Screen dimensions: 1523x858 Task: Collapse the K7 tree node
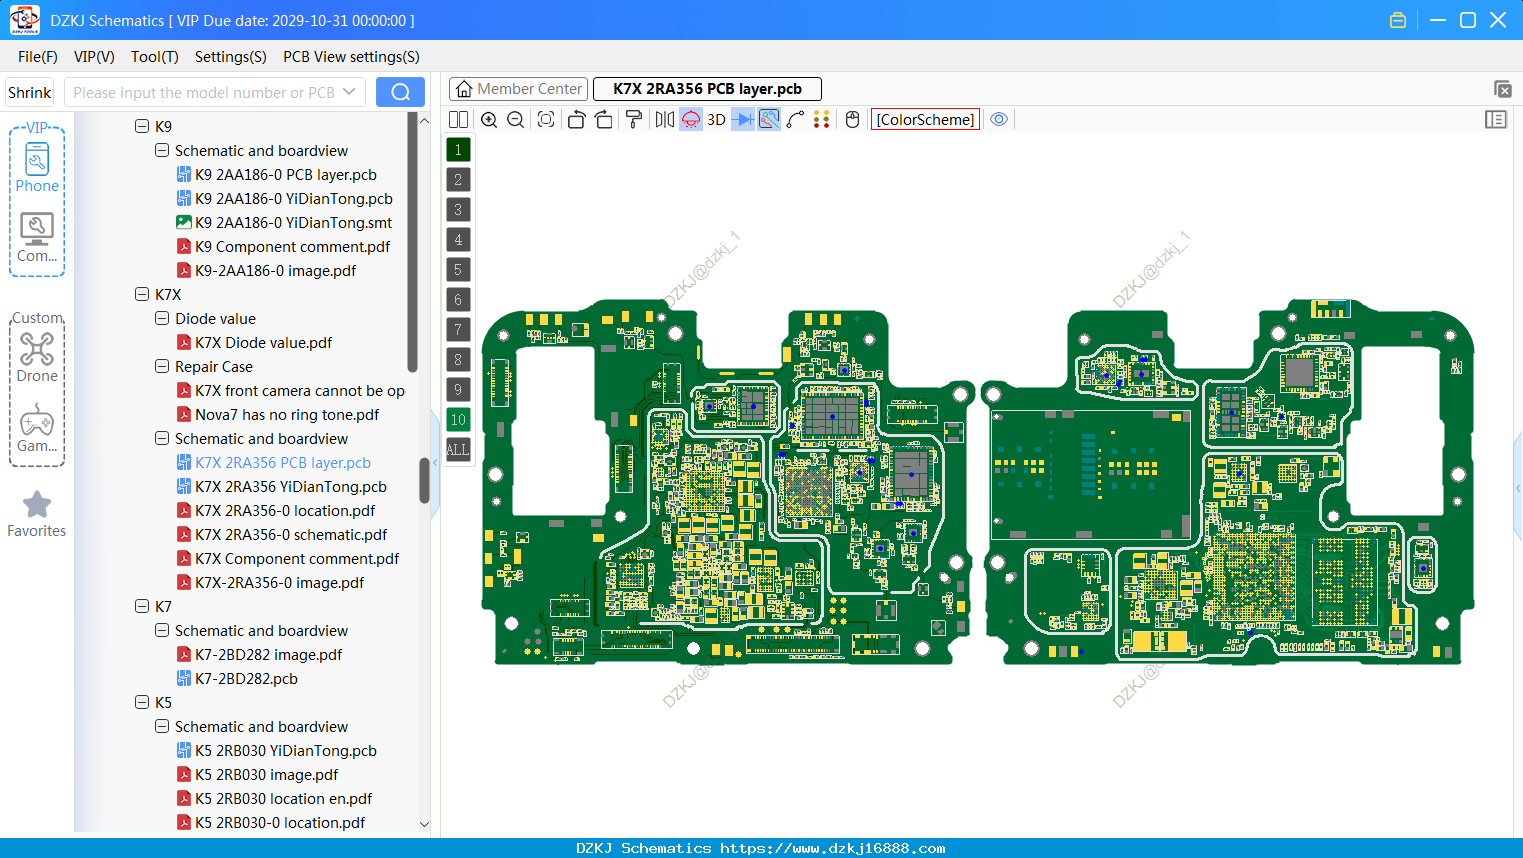[142, 607]
